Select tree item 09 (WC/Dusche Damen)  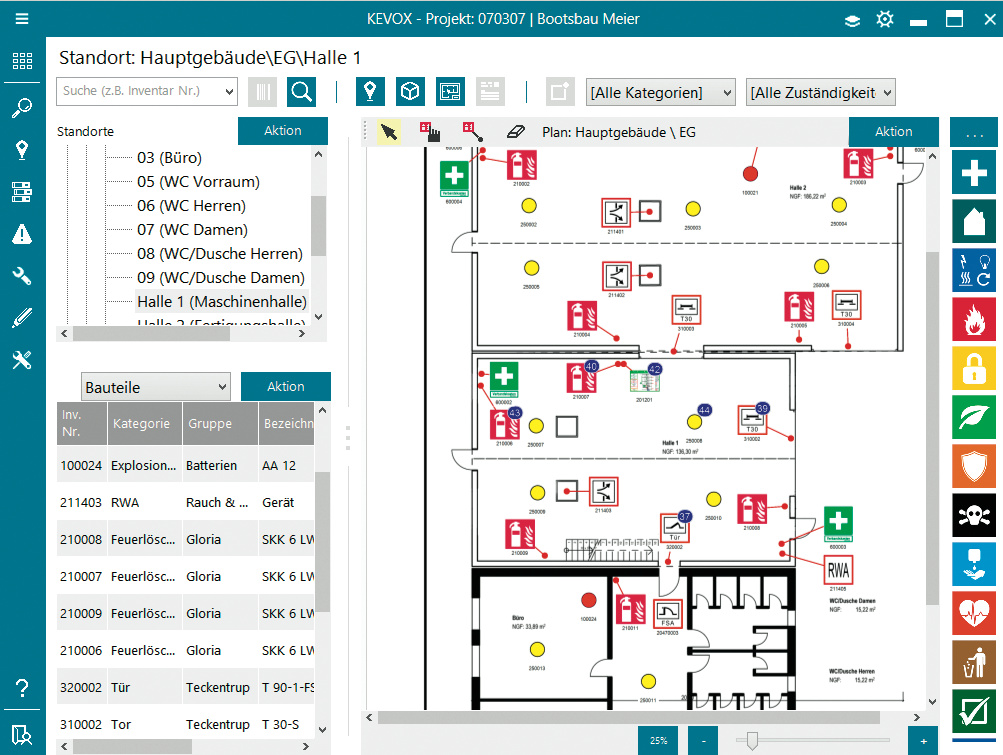coord(221,278)
